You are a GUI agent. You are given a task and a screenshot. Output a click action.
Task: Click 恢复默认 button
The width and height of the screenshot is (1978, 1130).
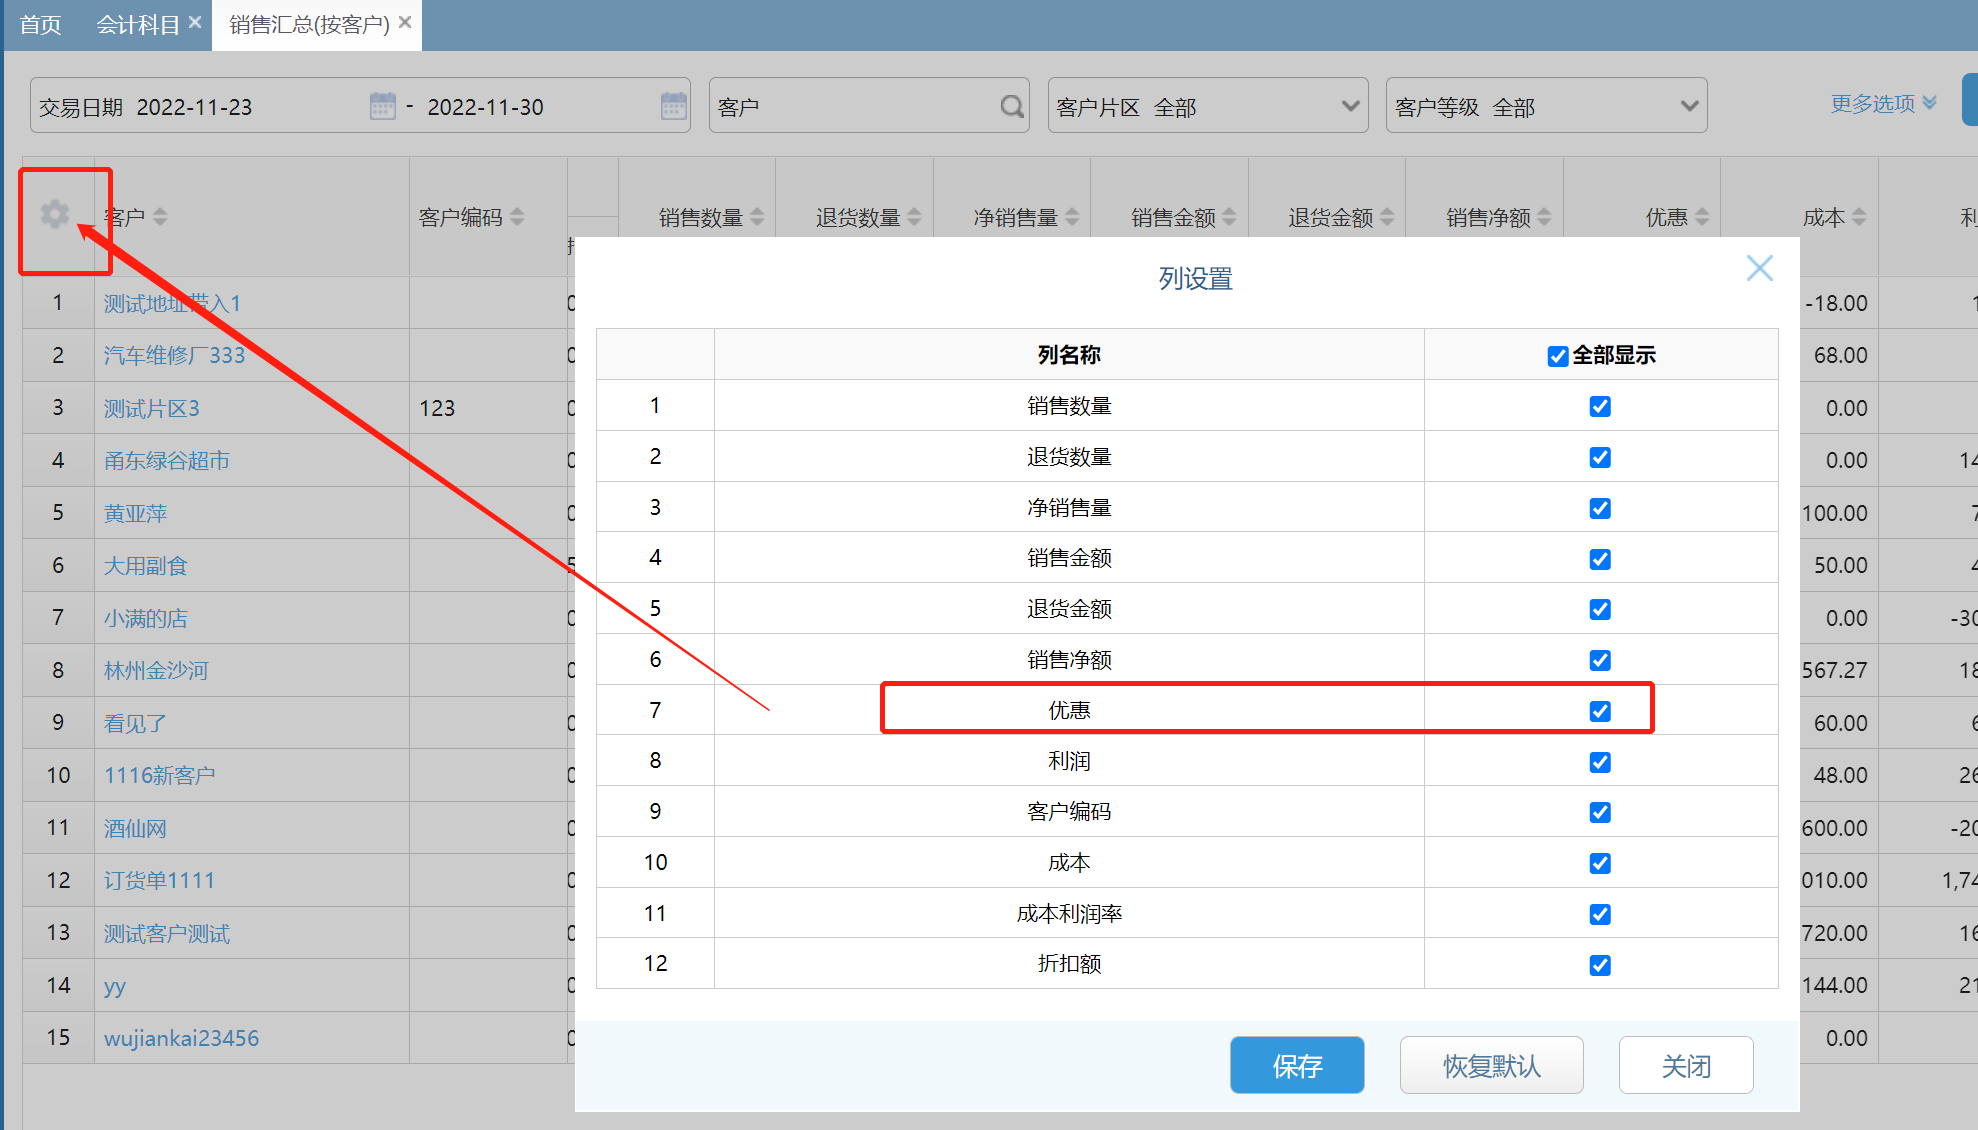click(x=1491, y=1065)
